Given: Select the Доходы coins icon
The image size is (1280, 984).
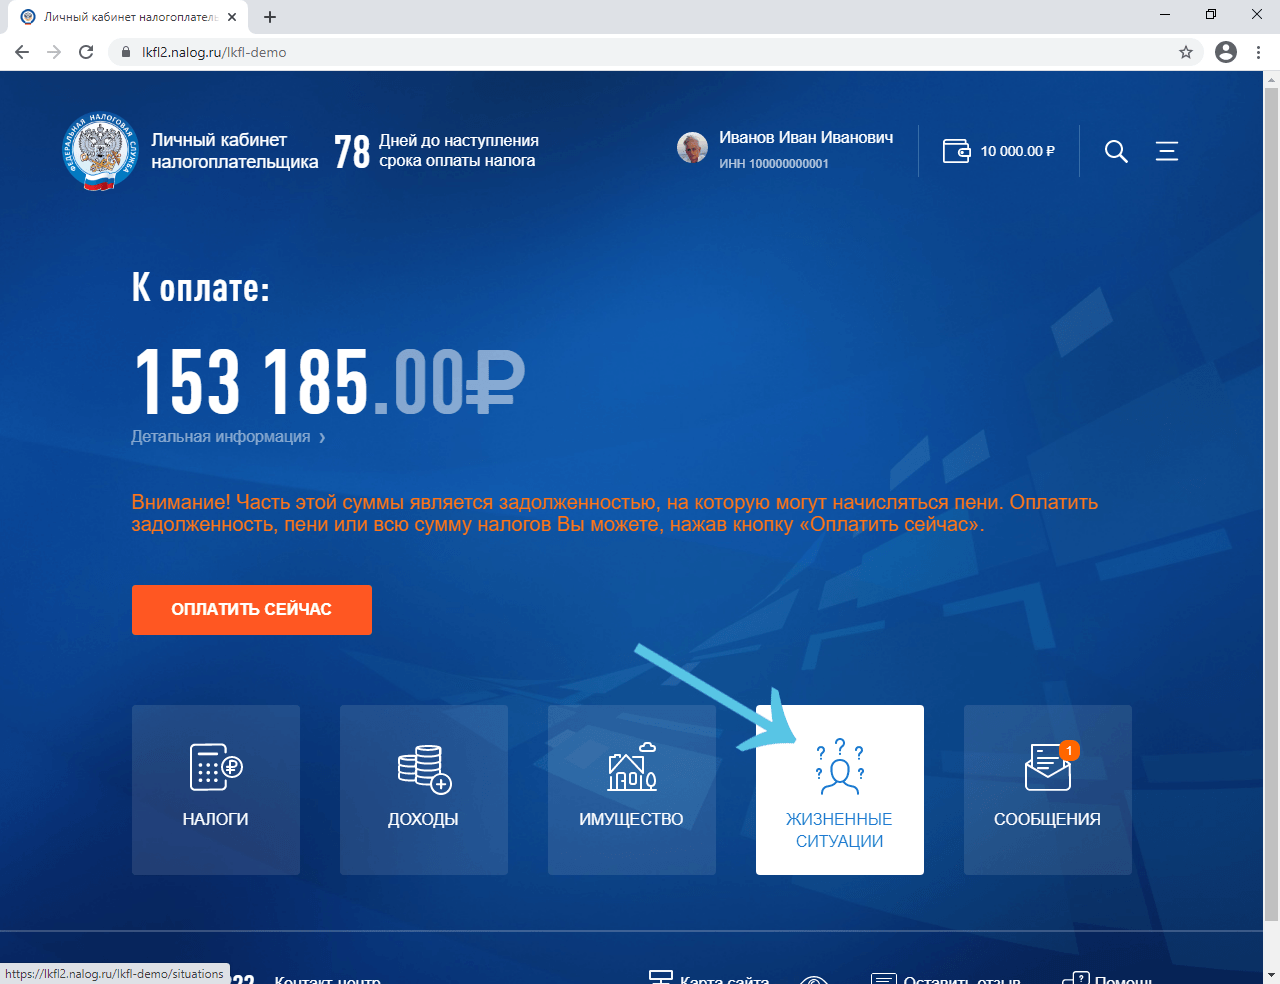Looking at the screenshot, I should (423, 770).
